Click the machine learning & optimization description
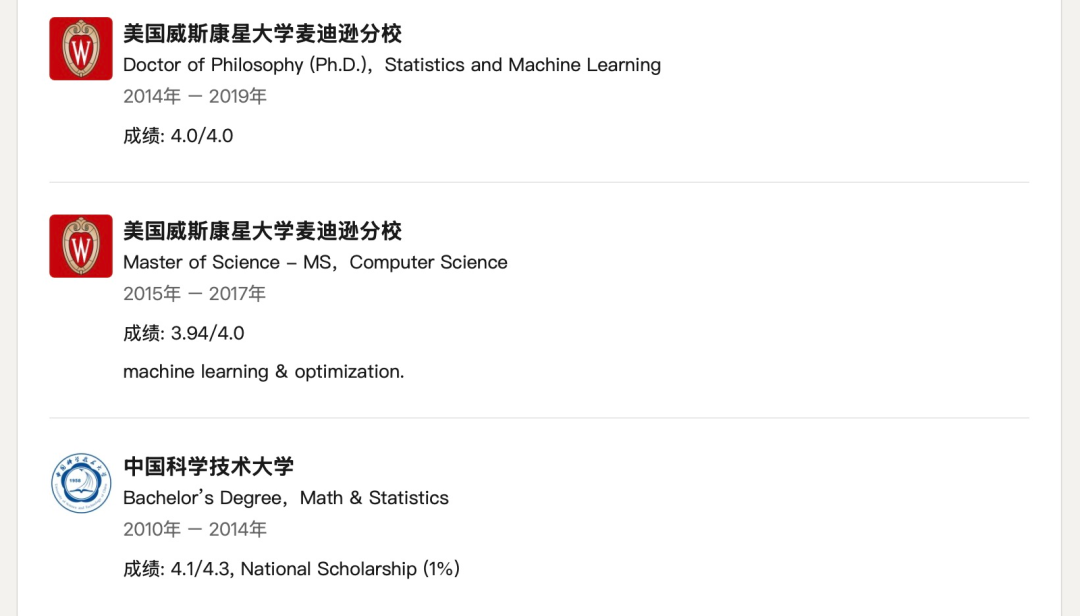 click(x=263, y=372)
